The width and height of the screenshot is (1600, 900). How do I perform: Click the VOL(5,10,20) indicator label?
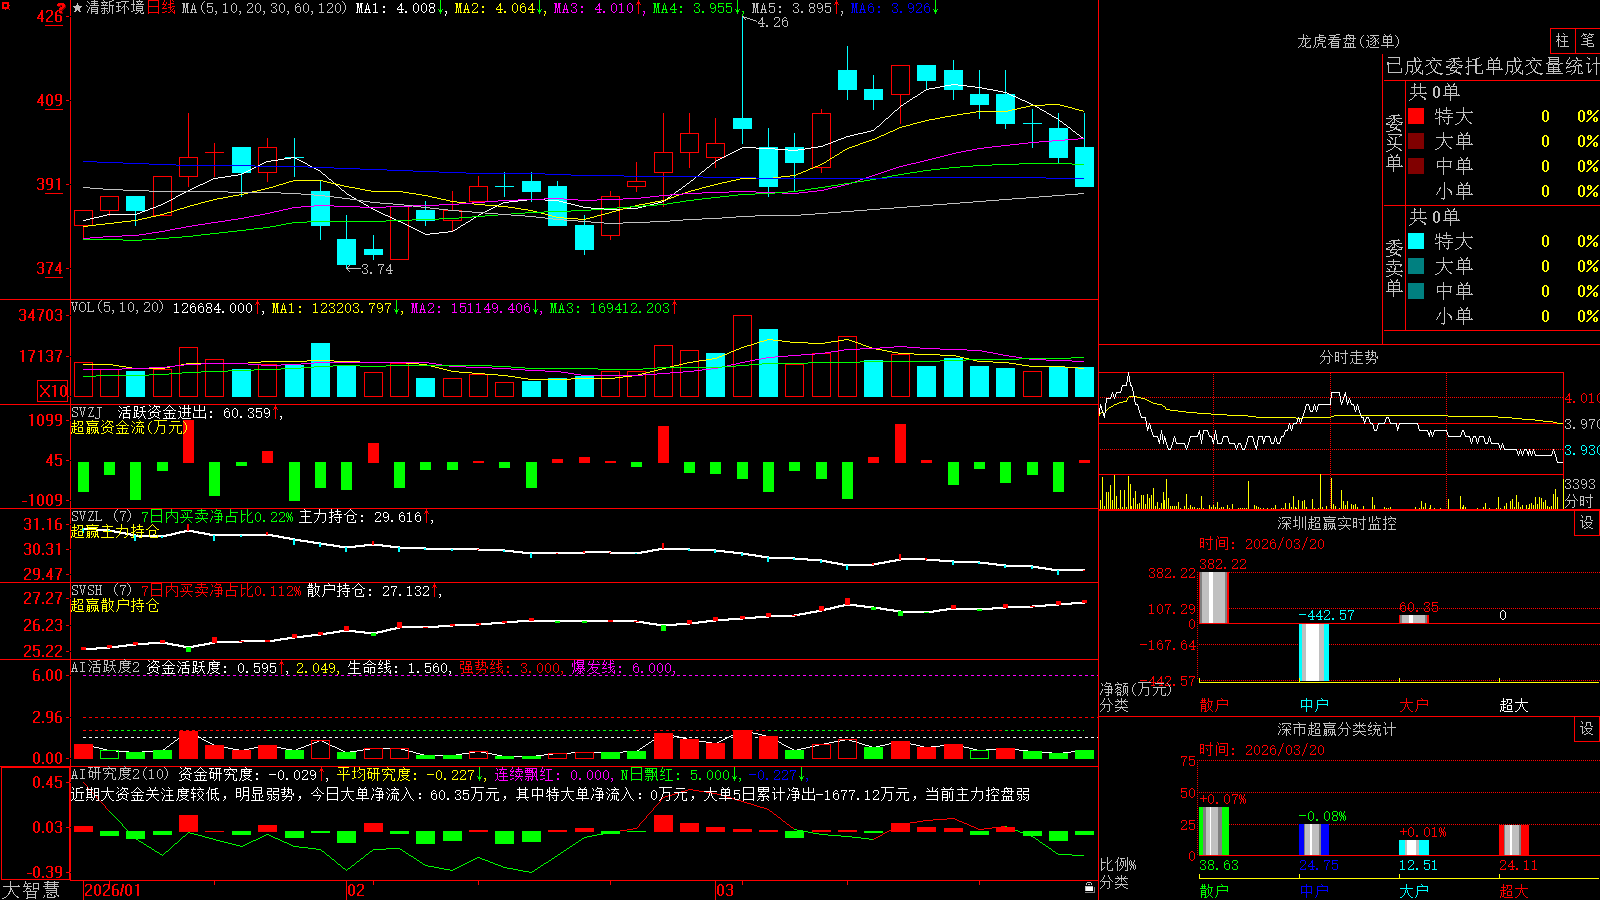[x=117, y=308]
